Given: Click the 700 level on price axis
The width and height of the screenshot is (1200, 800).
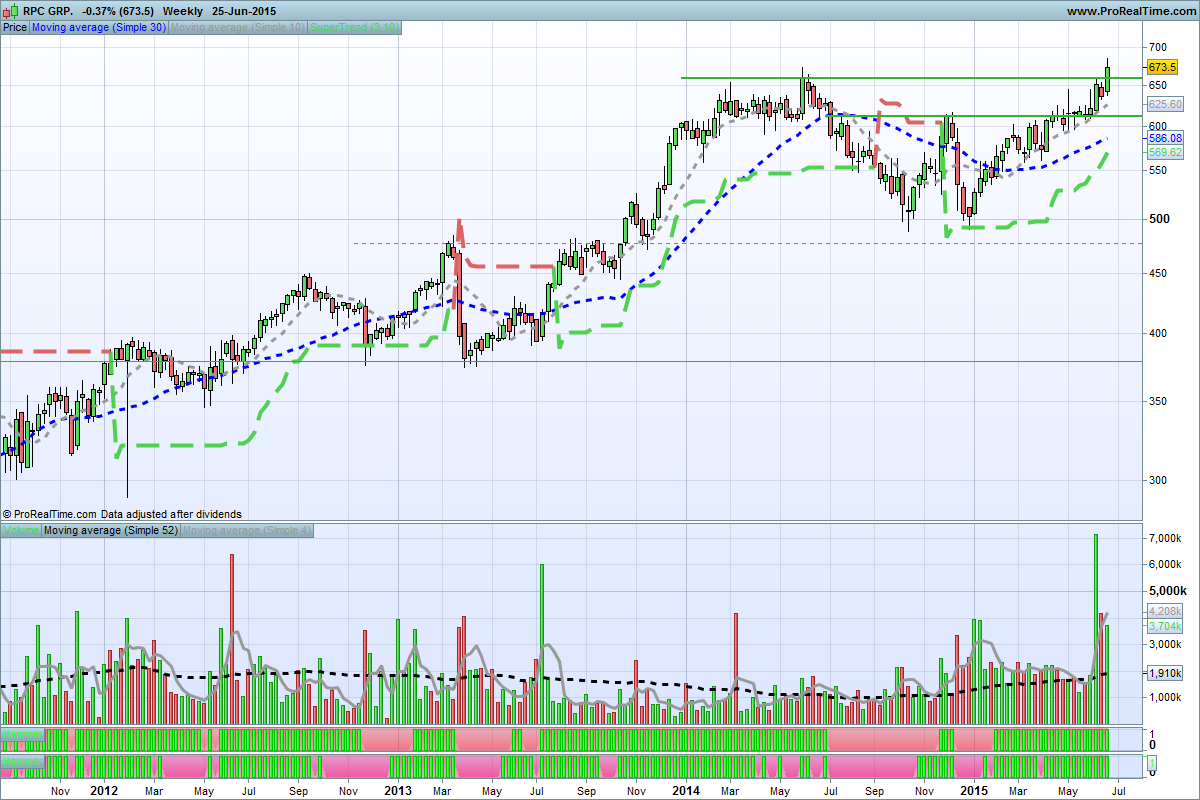Looking at the screenshot, I should click(1158, 47).
